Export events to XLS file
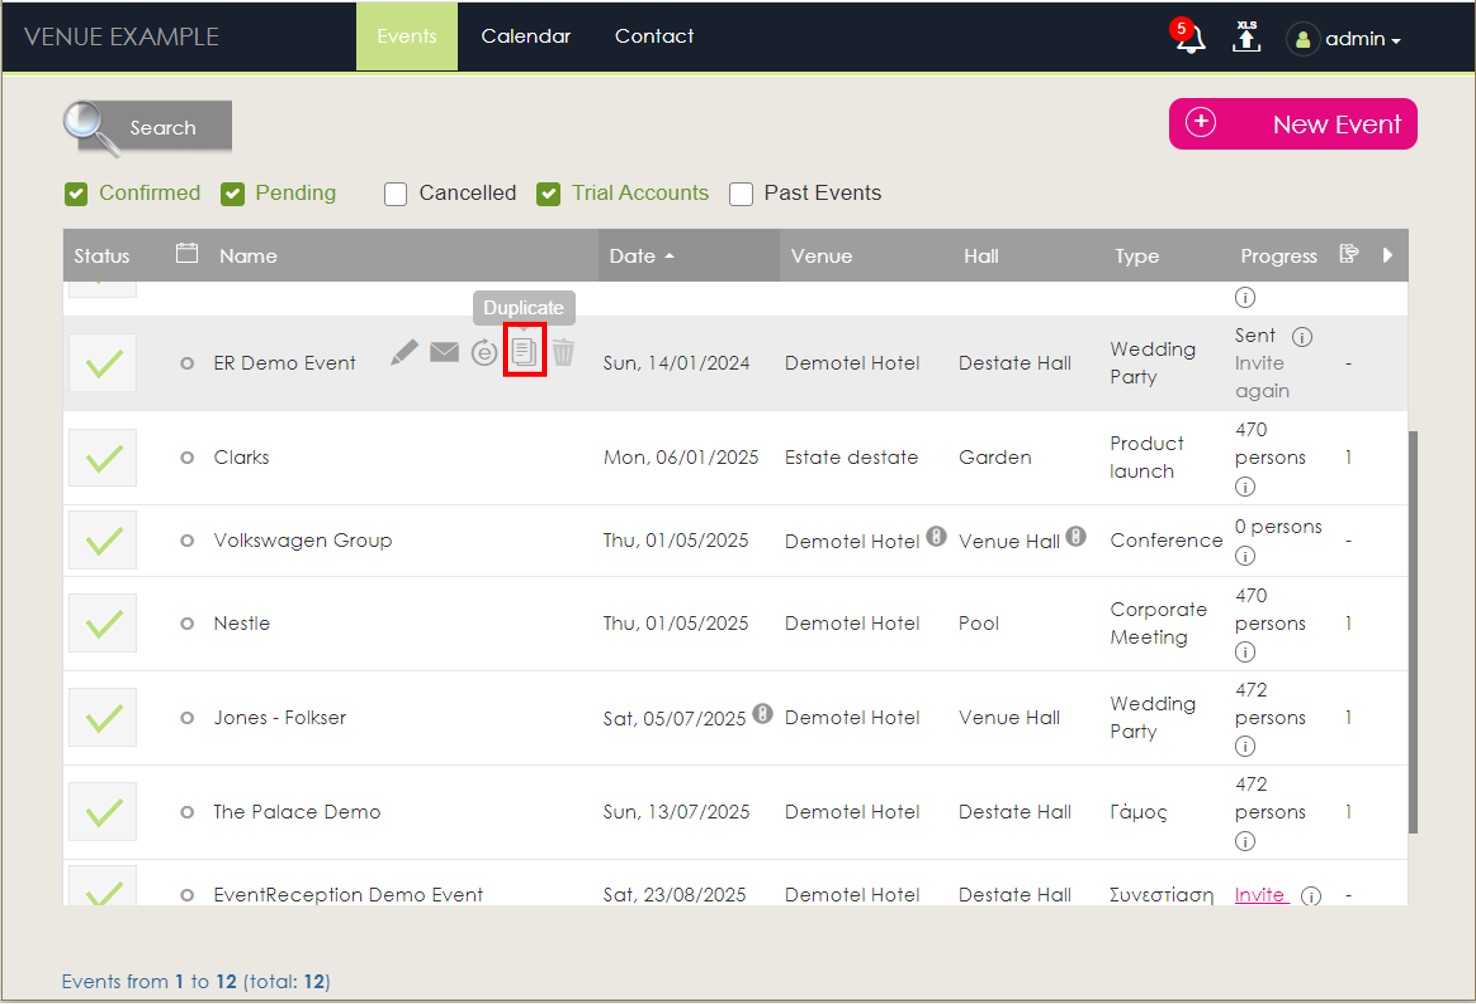This screenshot has width=1476, height=1004. coord(1246,36)
